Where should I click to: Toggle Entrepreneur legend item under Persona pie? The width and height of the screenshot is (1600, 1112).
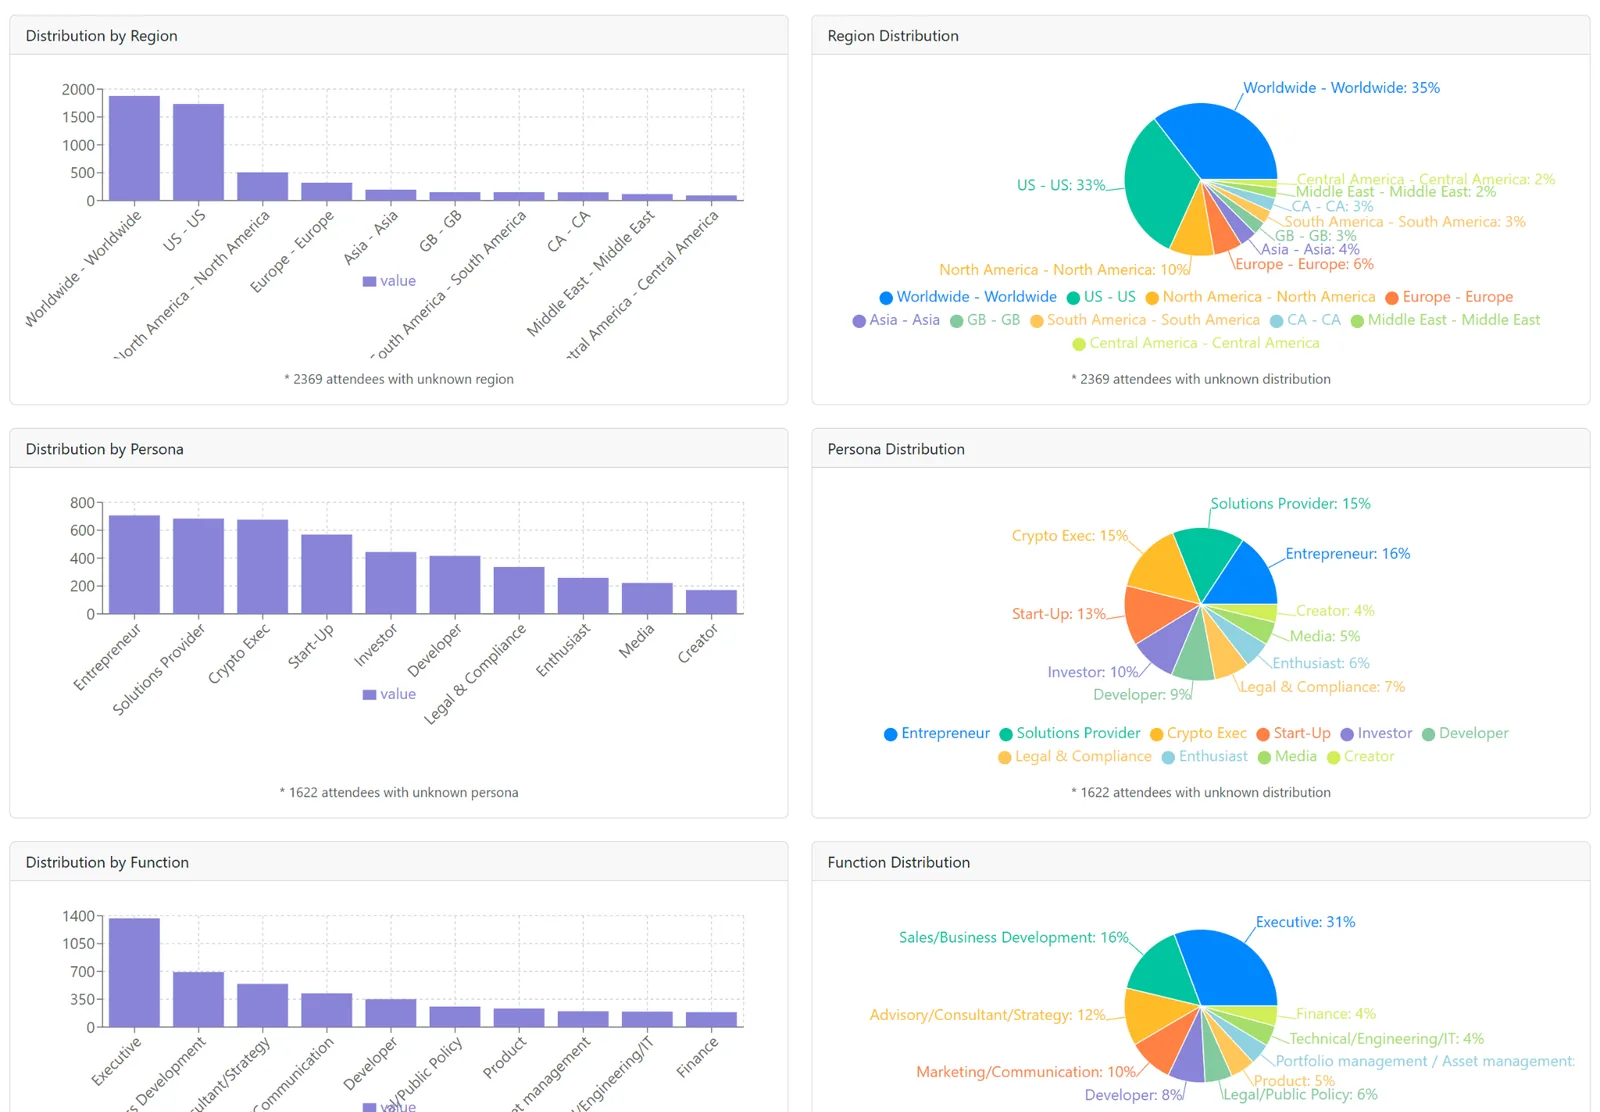[937, 733]
